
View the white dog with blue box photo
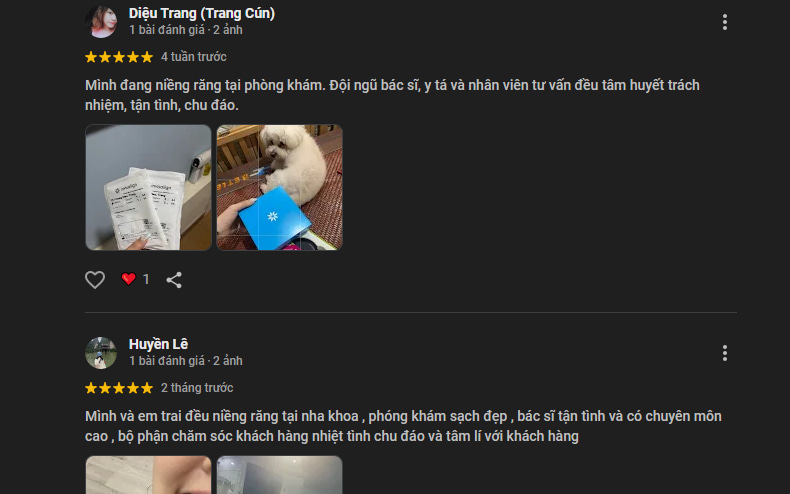(x=280, y=188)
